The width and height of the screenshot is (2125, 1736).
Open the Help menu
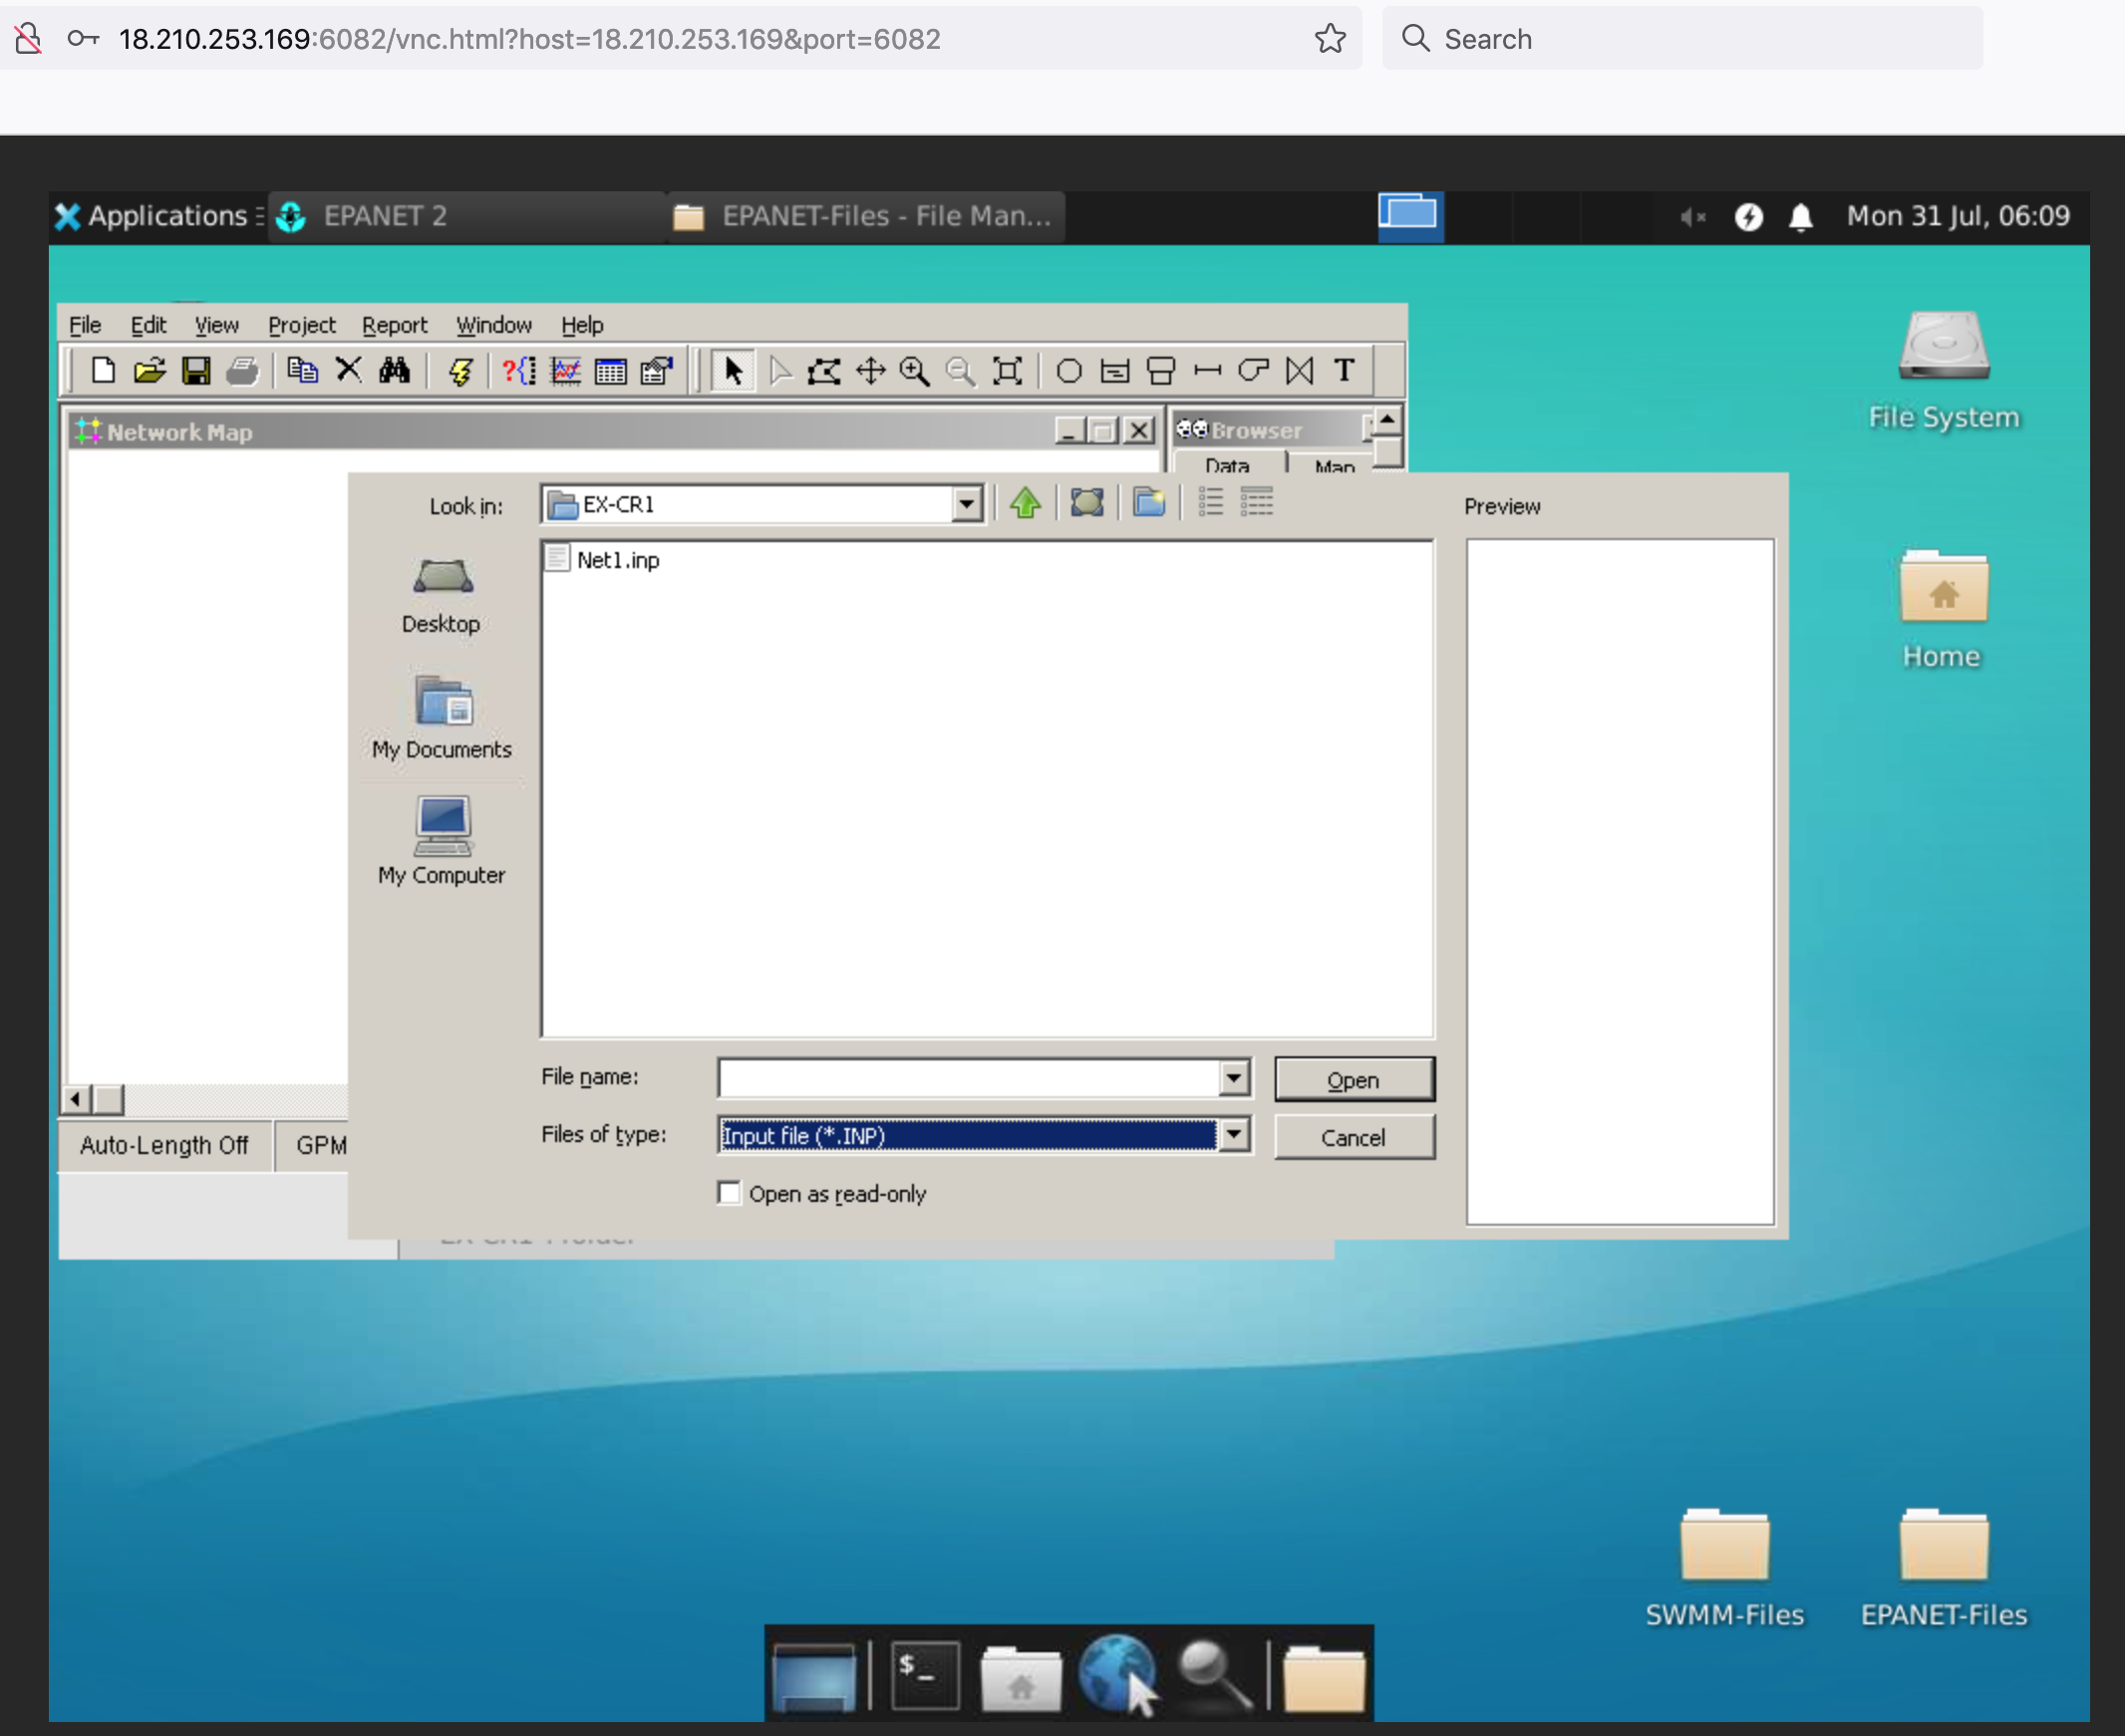[582, 325]
